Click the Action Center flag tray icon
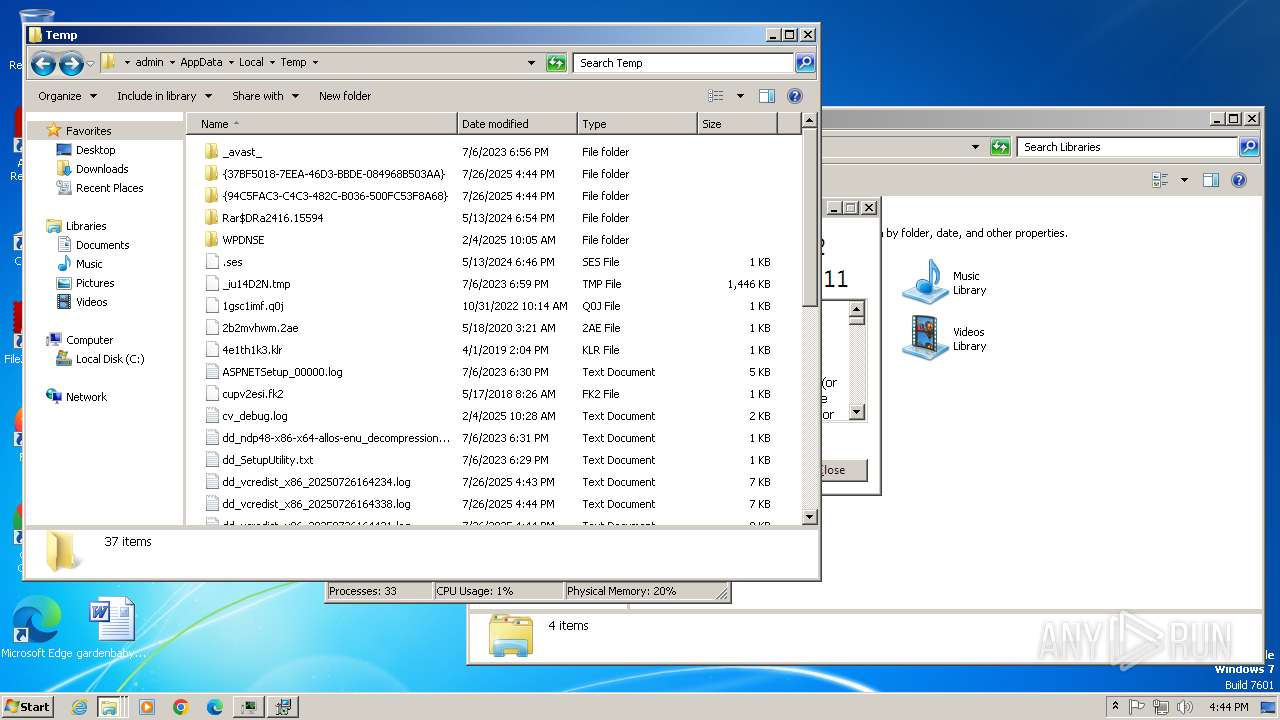The image size is (1280, 720). [1138, 707]
